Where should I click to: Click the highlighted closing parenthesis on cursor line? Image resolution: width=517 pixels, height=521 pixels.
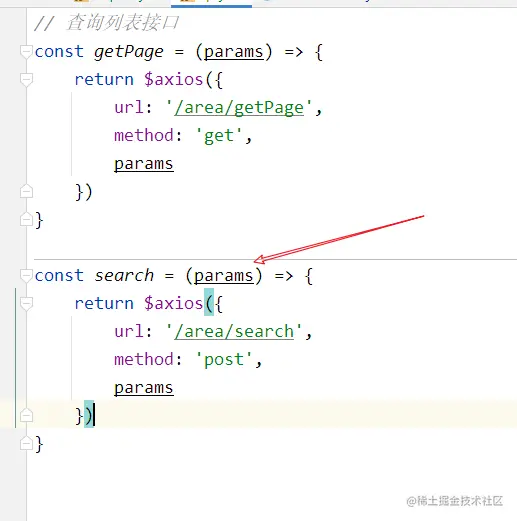[x=89, y=414]
